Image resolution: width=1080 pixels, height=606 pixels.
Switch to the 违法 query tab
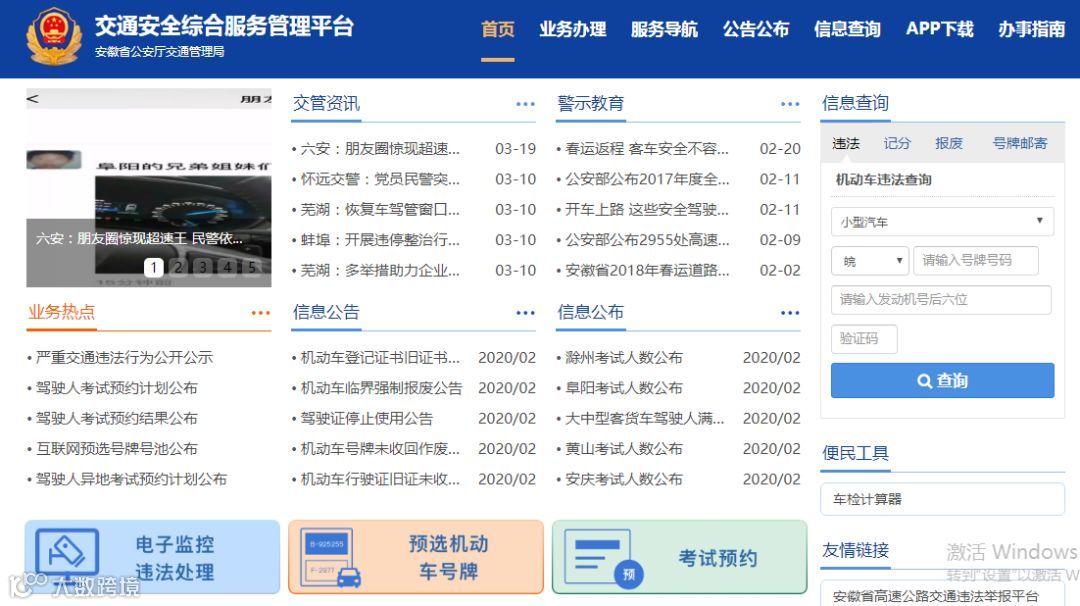pos(846,143)
